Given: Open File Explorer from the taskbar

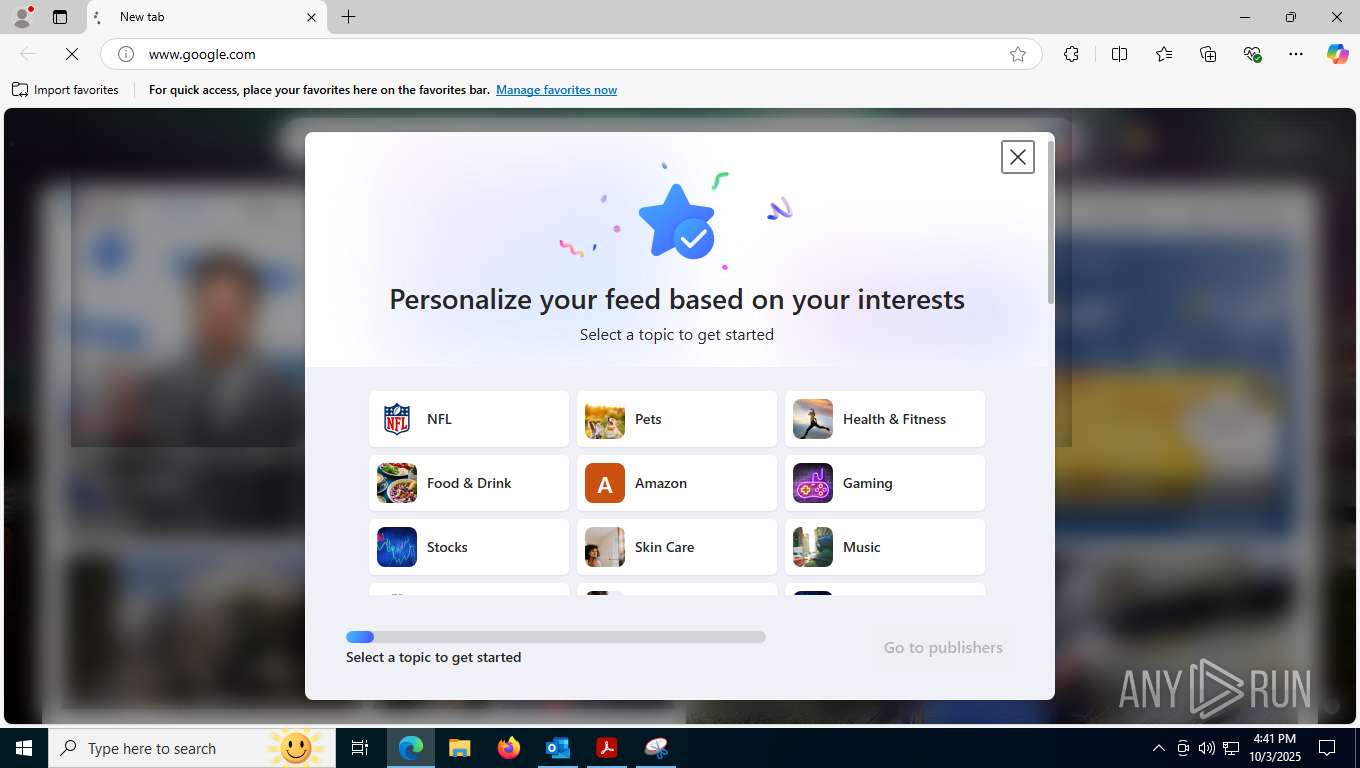Looking at the screenshot, I should coord(459,748).
